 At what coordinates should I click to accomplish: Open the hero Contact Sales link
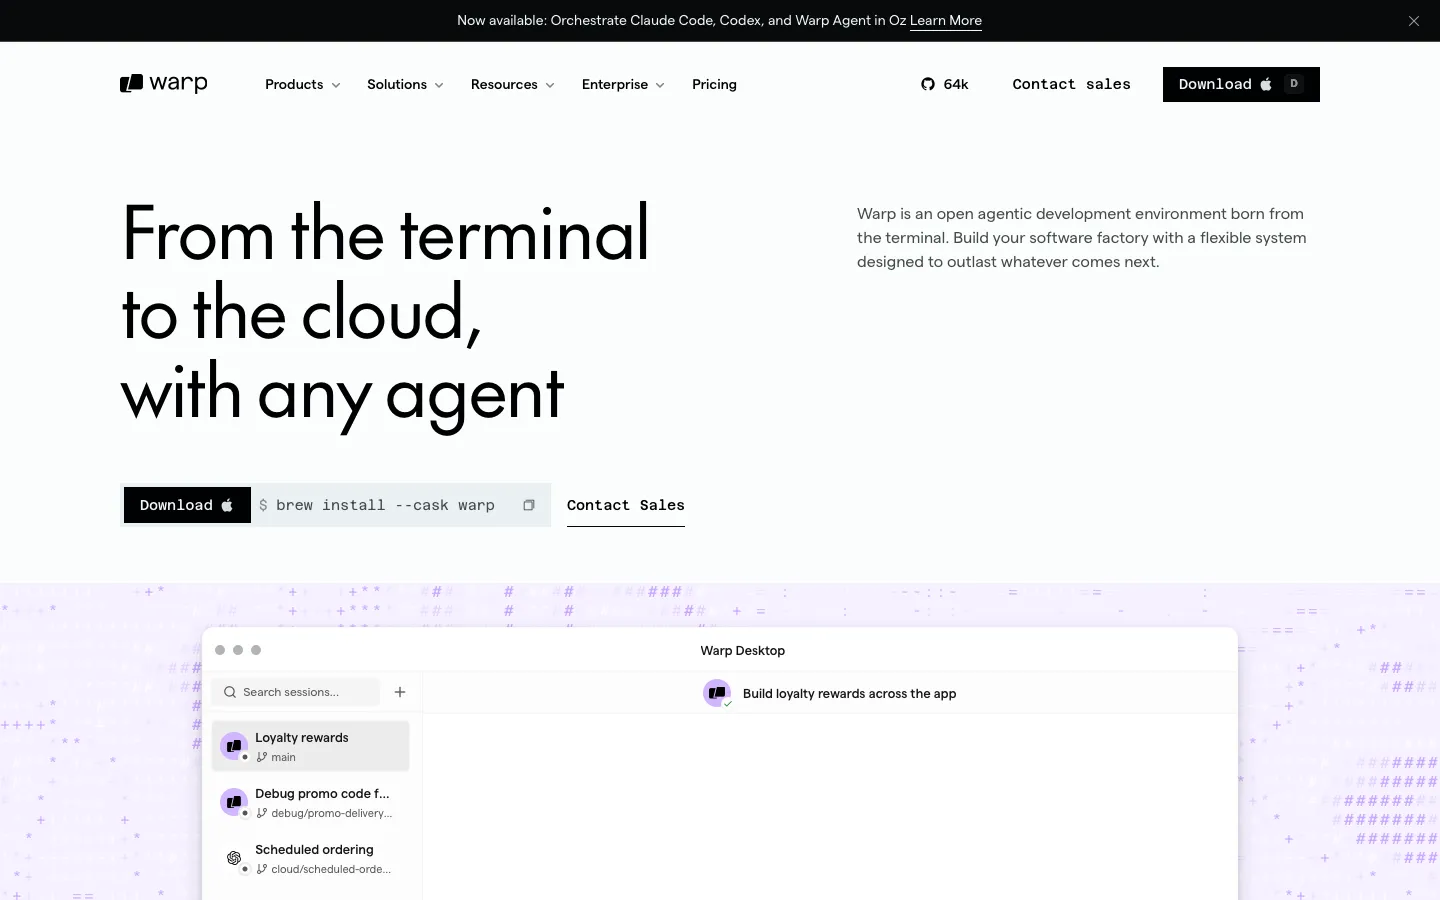(x=626, y=506)
